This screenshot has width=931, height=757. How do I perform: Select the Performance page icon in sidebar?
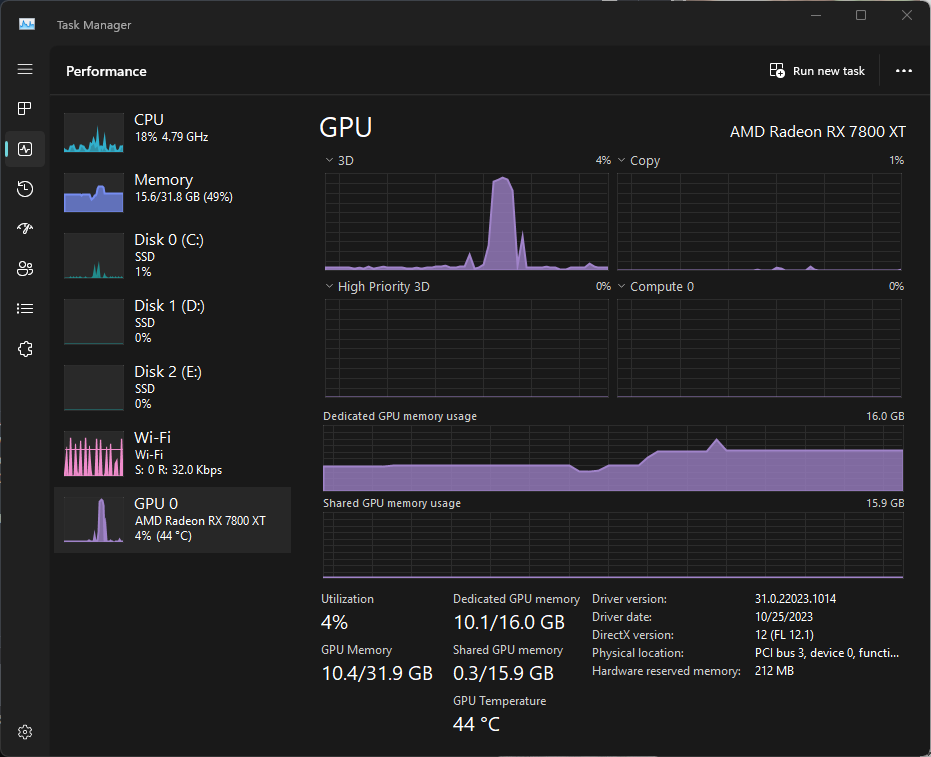tap(25, 149)
